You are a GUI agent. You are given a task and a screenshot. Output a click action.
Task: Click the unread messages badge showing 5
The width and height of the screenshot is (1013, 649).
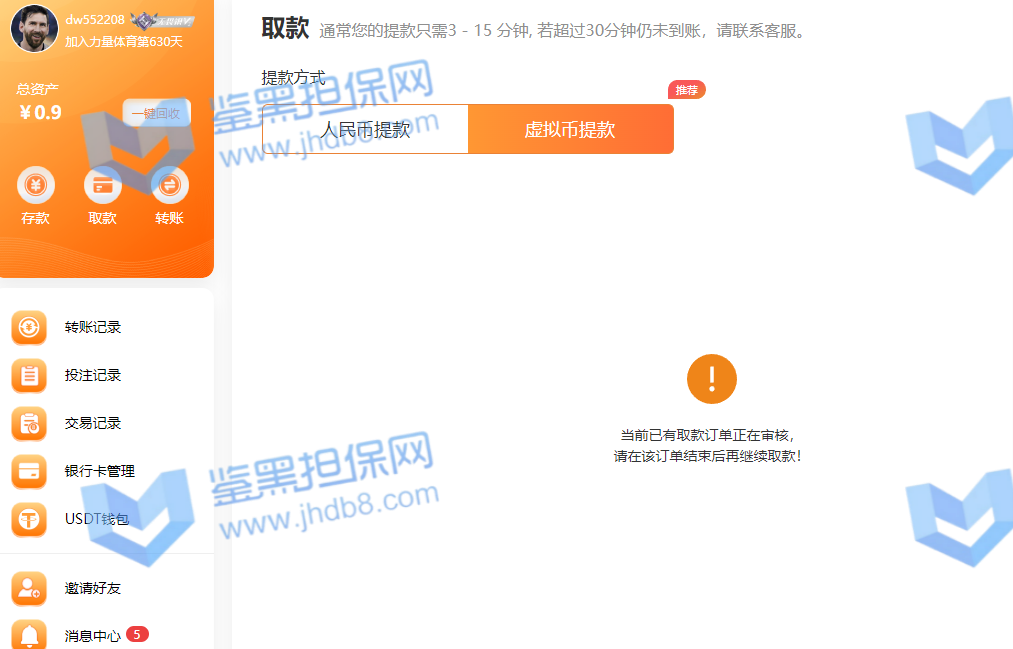point(138,634)
